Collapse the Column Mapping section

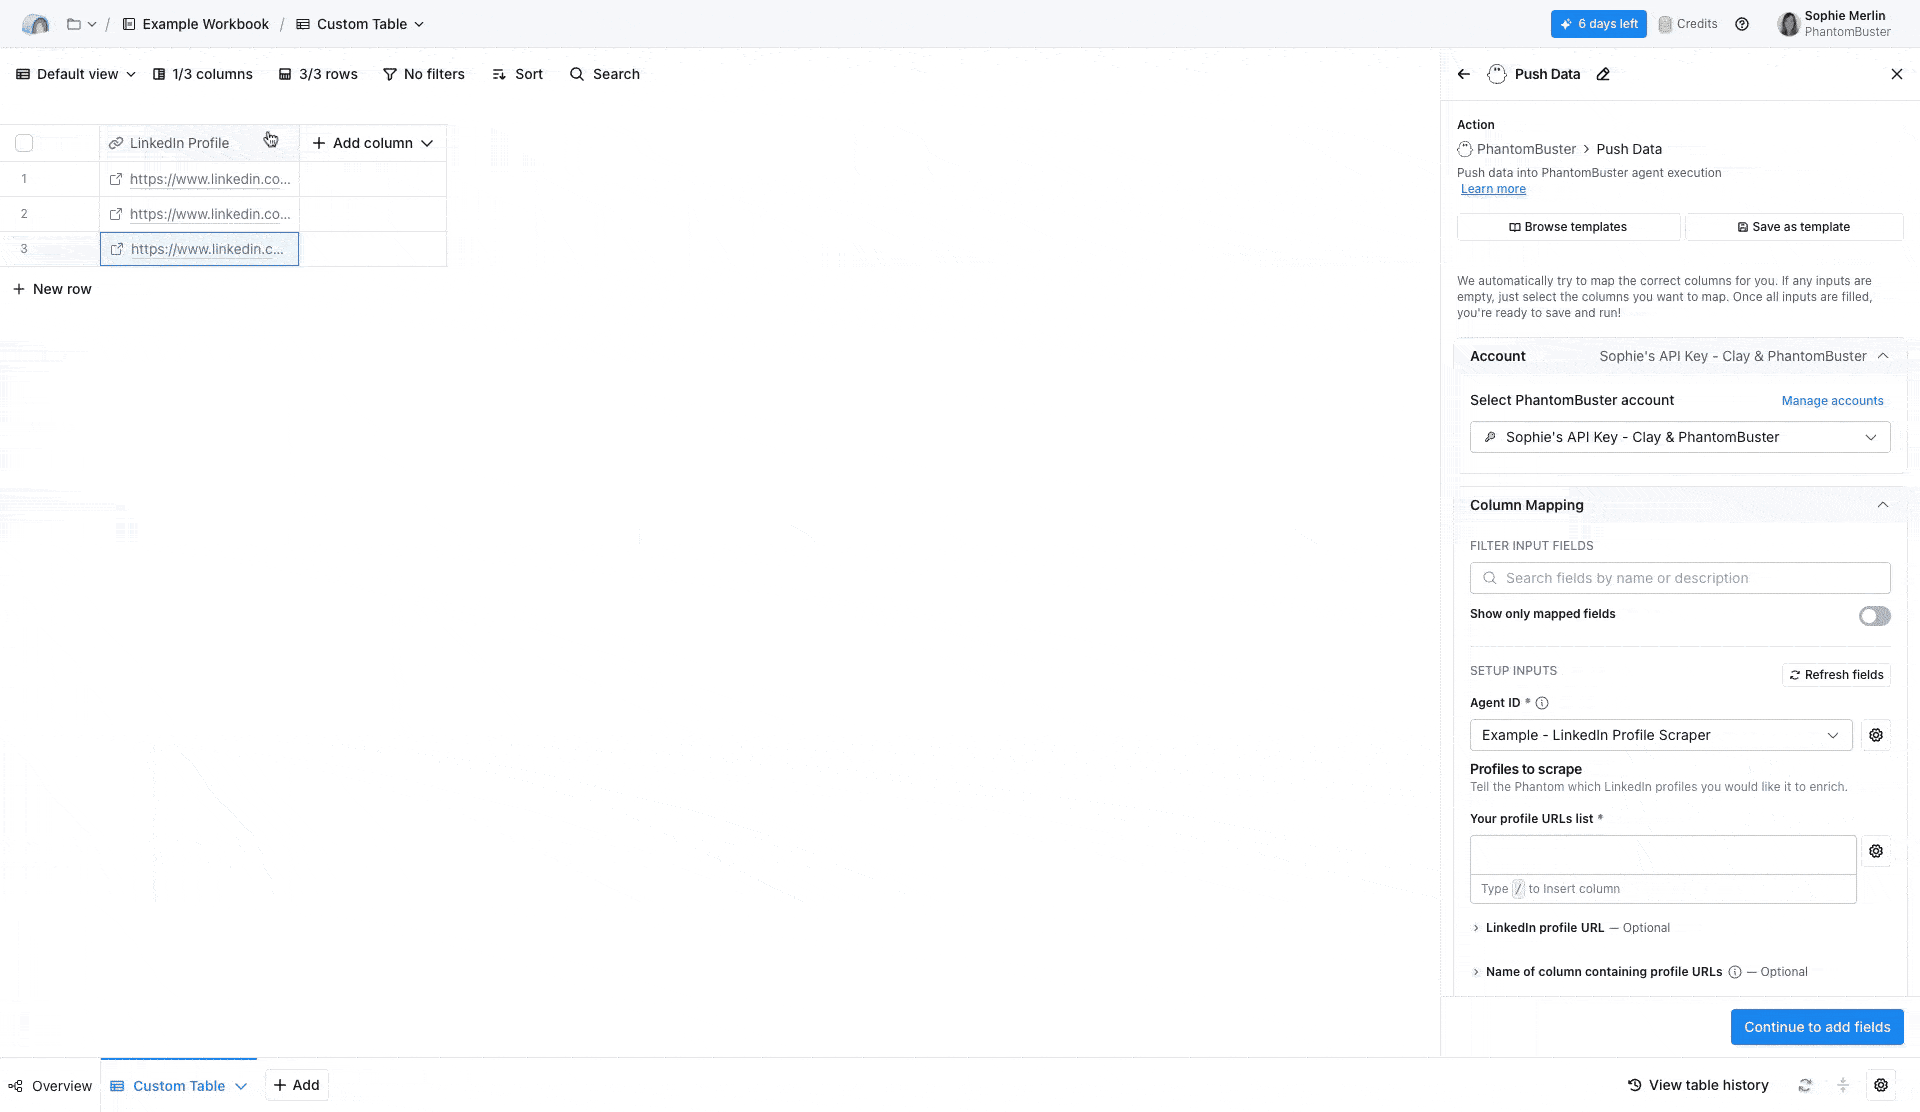[1883, 505]
